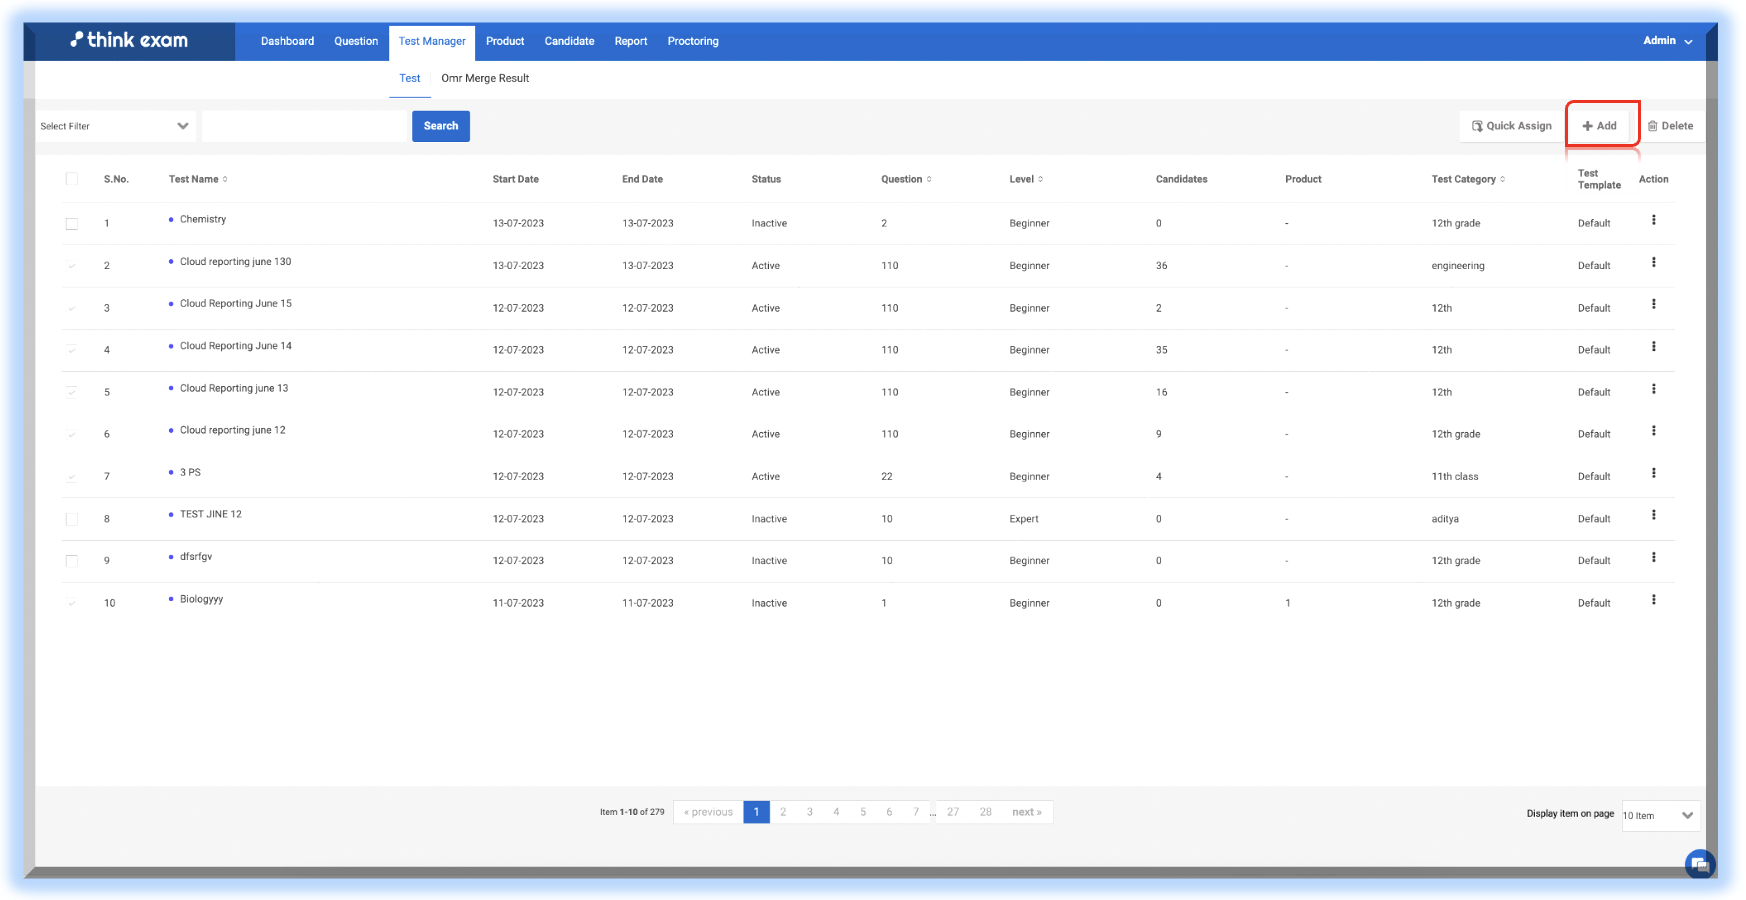The image size is (1746, 900).
Task: Sort by Question column arrows
Action: coord(929,179)
